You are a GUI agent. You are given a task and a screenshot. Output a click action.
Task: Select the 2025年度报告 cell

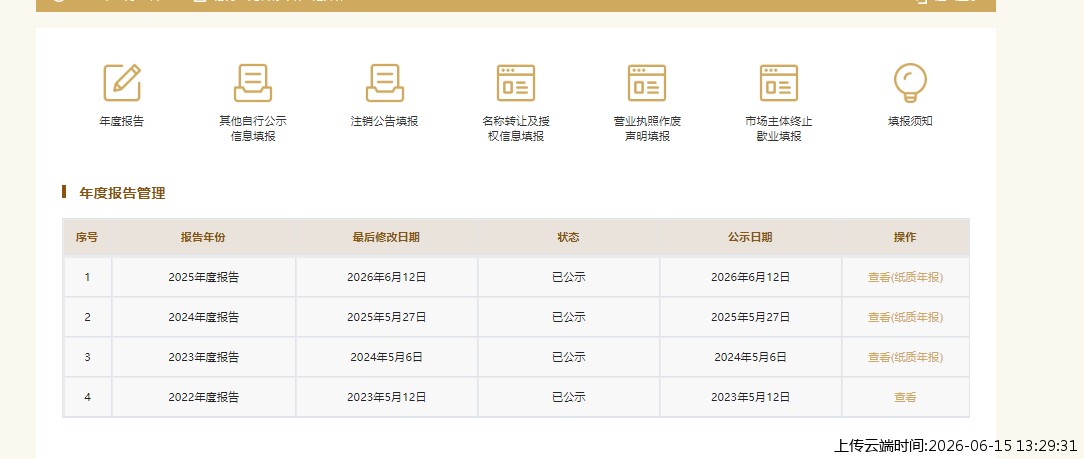tap(203, 277)
